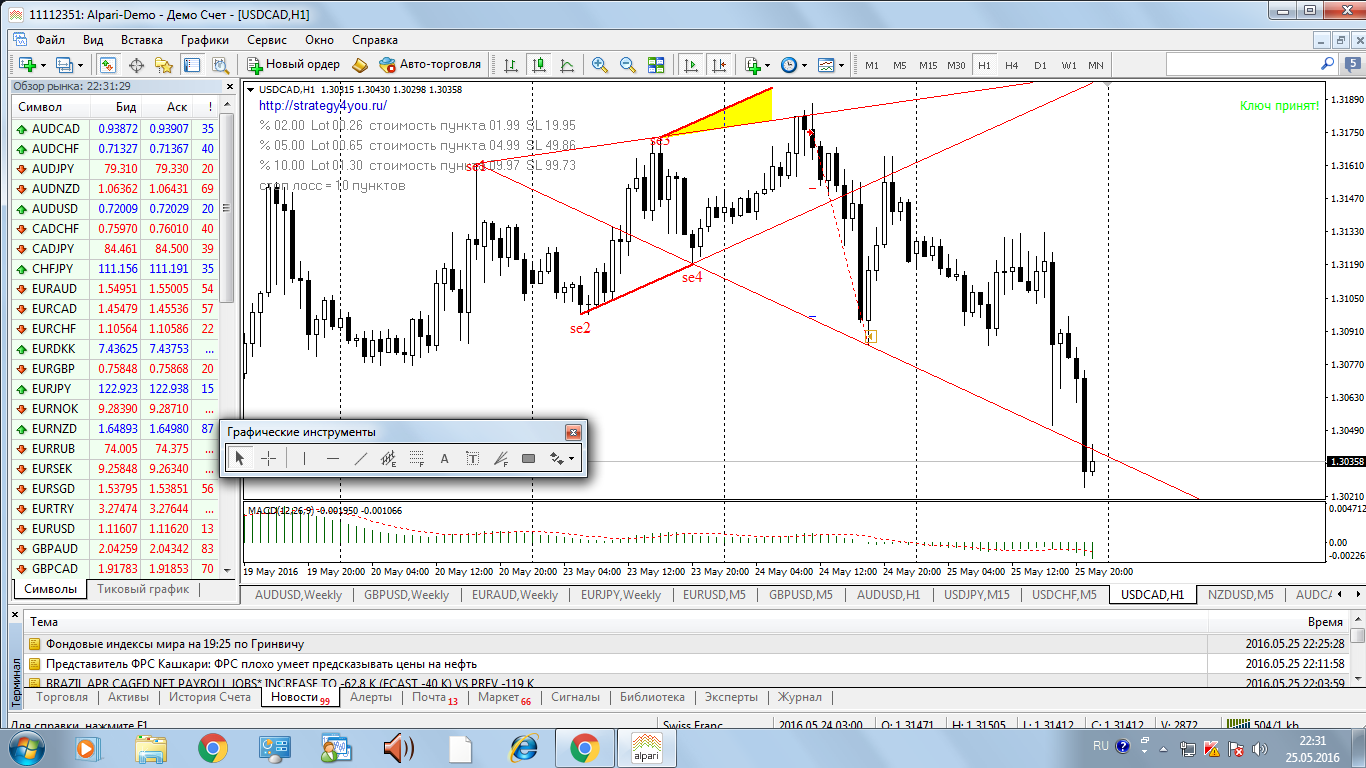Open the История Счета terminal tab

210,697
